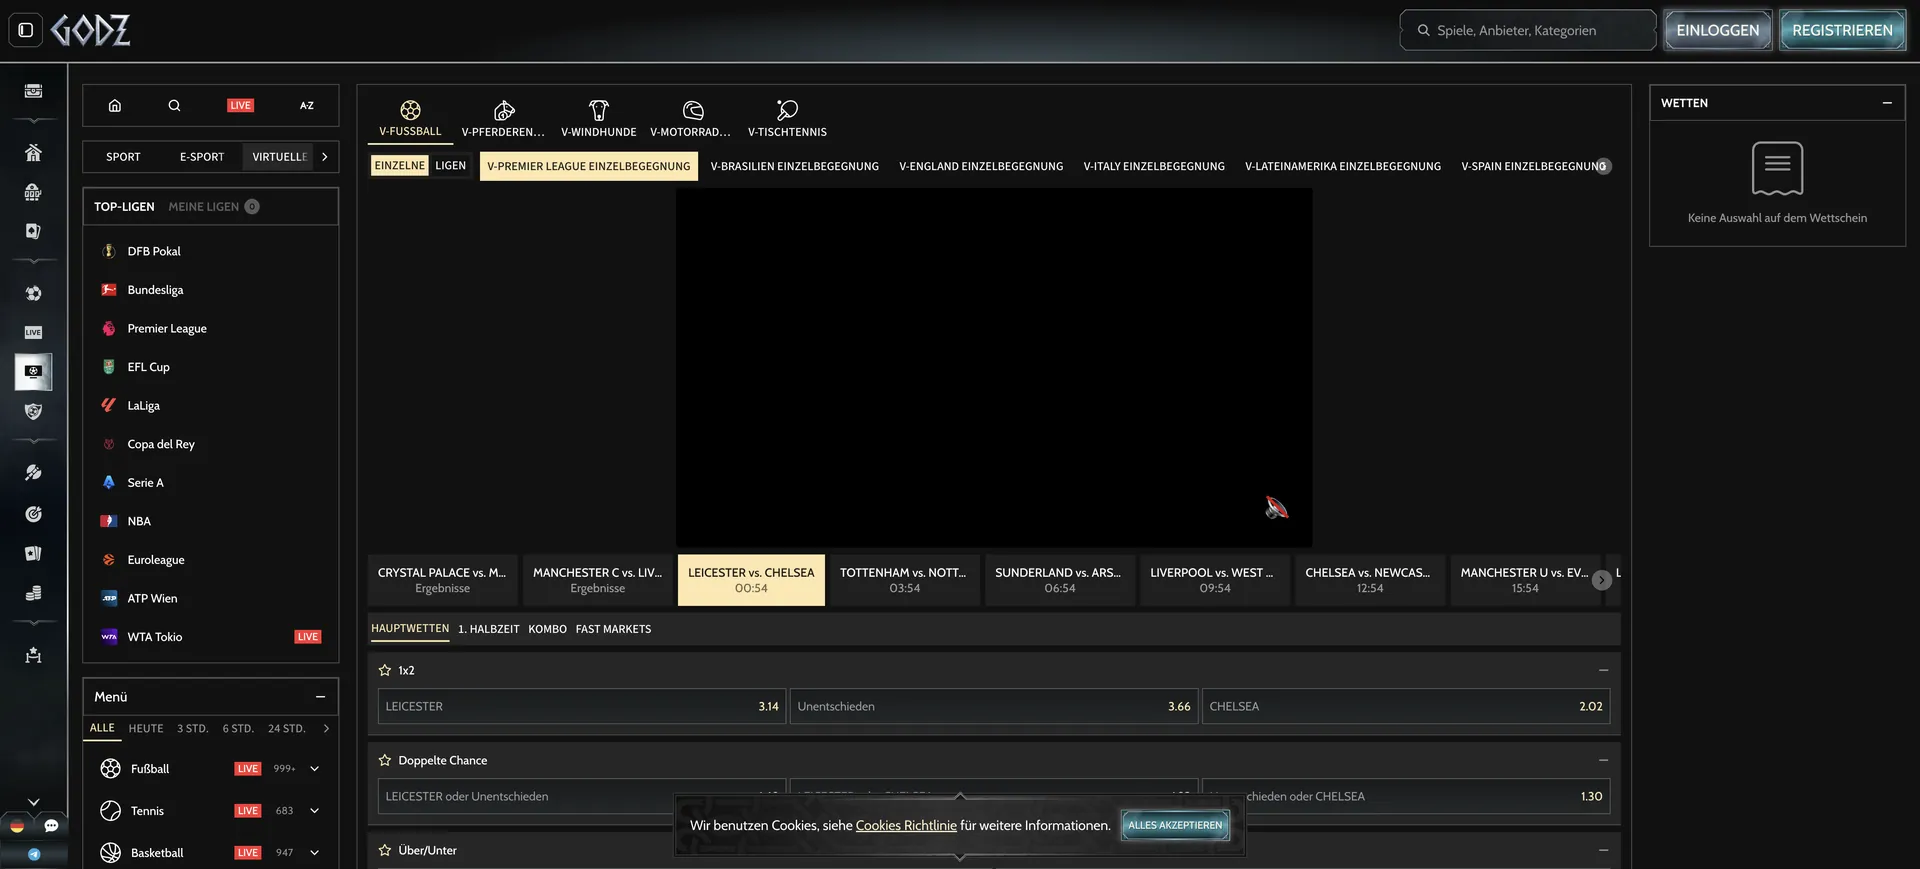
Task: Collapse the Über/Unter market section
Action: point(1603,850)
